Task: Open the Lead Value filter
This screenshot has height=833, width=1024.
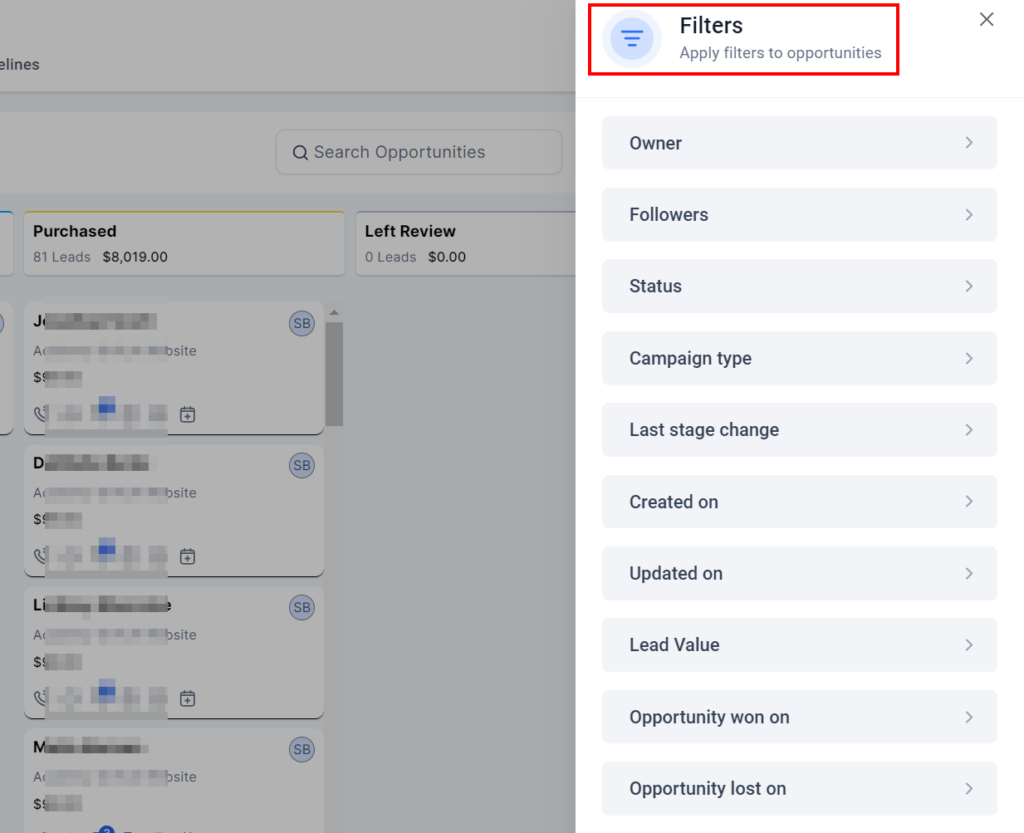Action: click(799, 645)
